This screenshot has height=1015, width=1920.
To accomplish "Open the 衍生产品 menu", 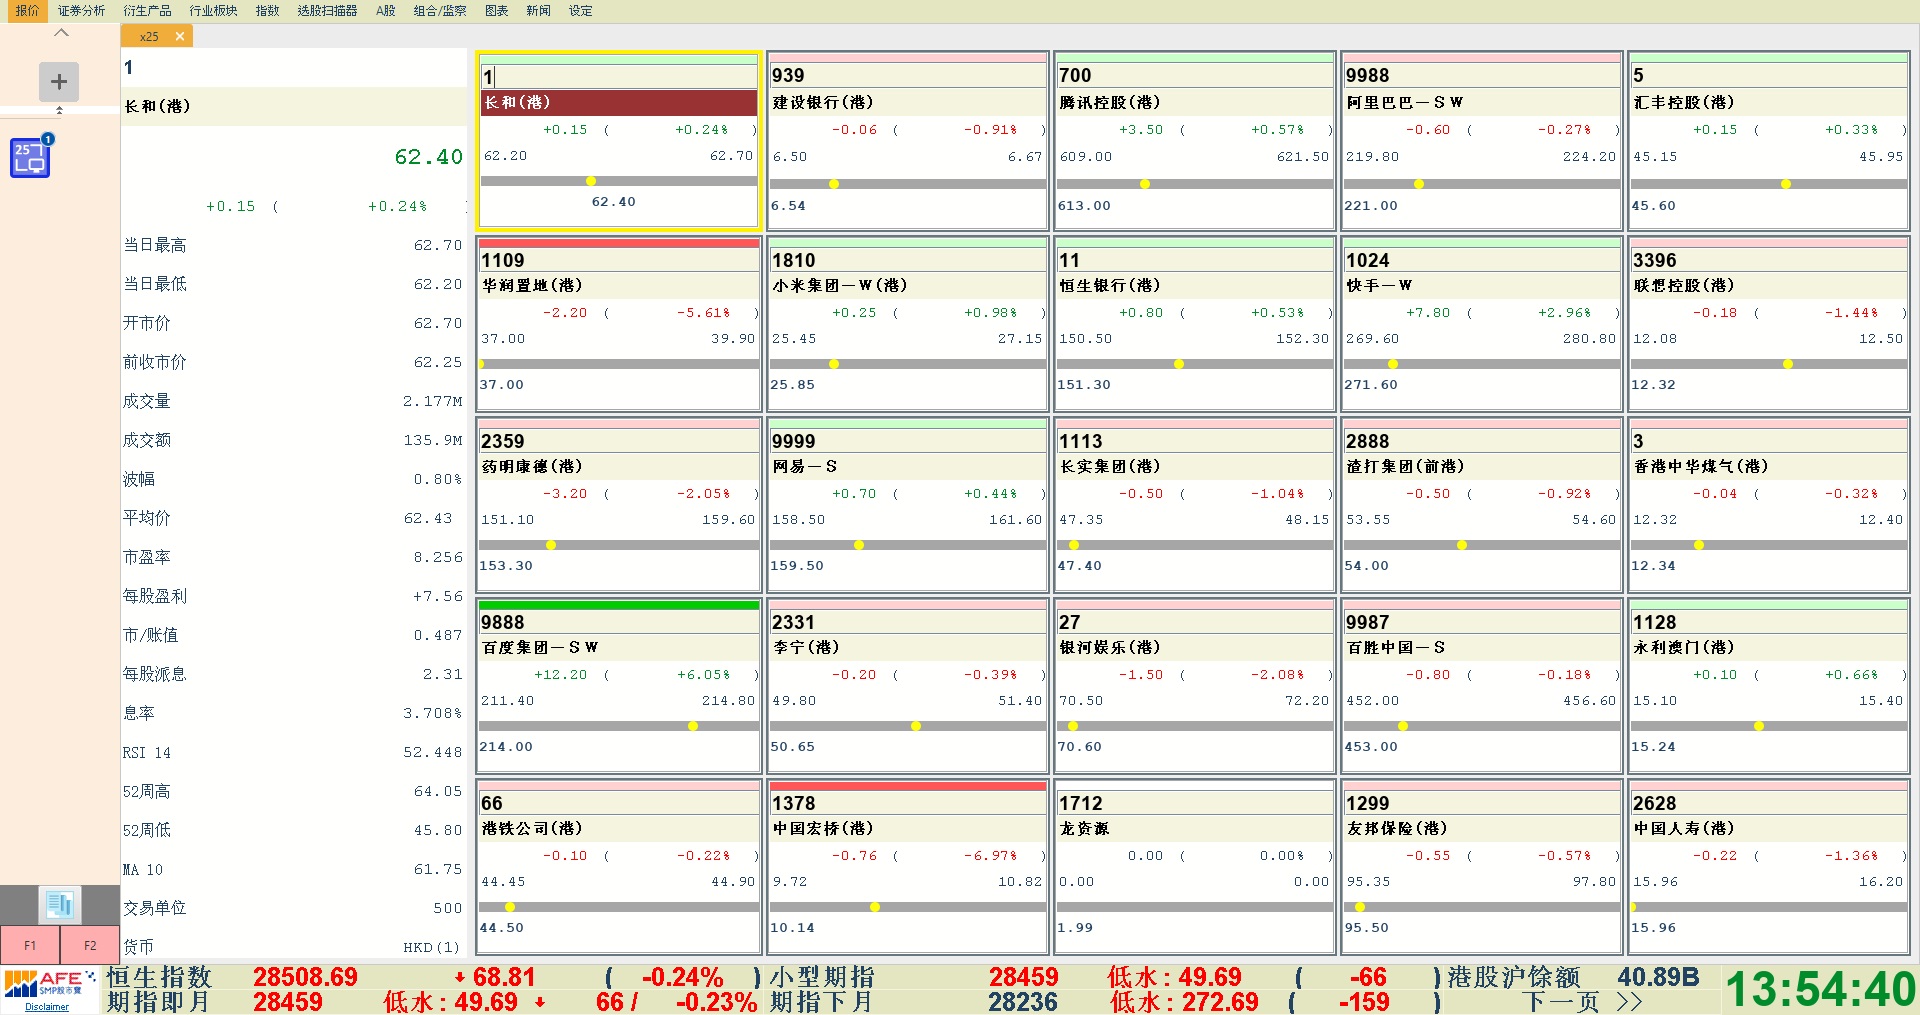I will tap(147, 11).
